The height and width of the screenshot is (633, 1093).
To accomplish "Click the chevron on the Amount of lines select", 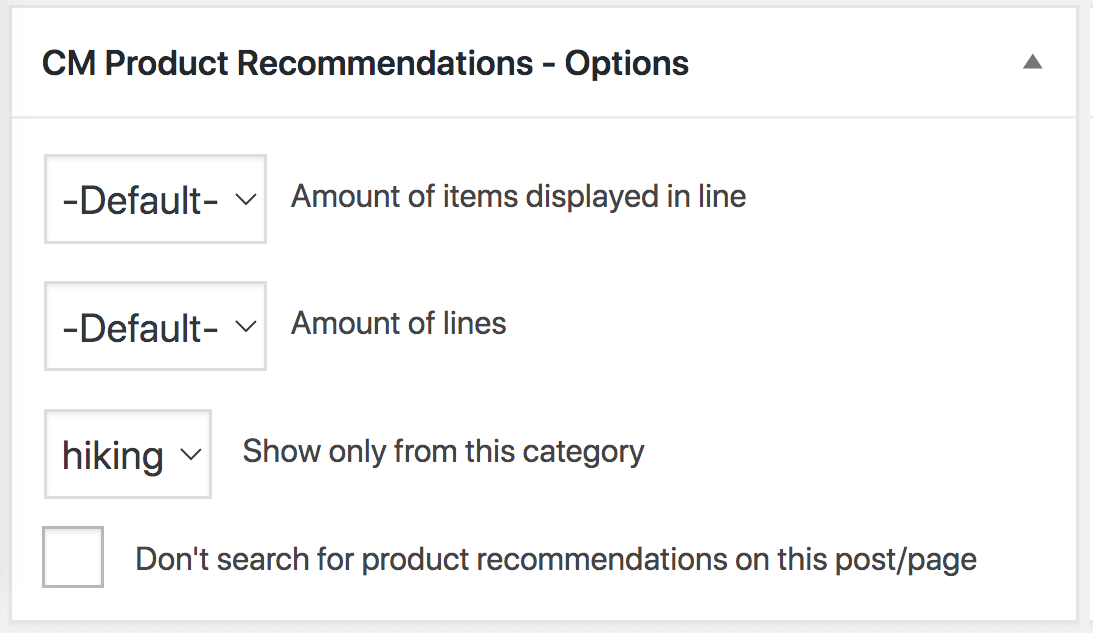I will [x=245, y=327].
